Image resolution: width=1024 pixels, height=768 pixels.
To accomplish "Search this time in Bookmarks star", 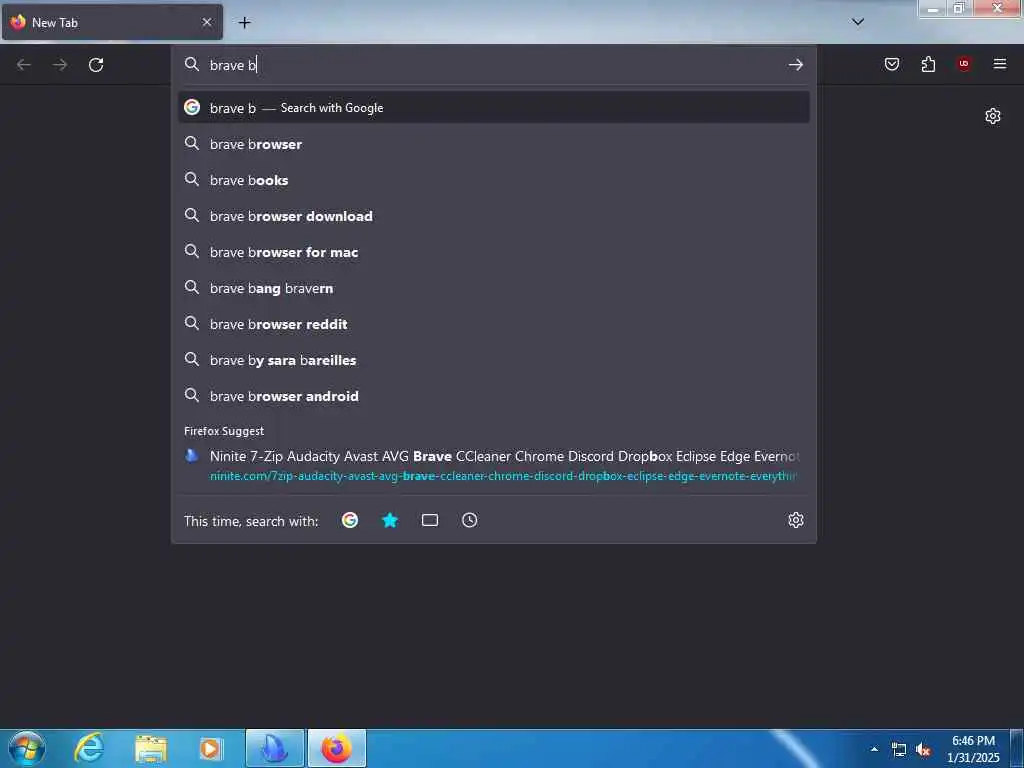I will pos(390,520).
